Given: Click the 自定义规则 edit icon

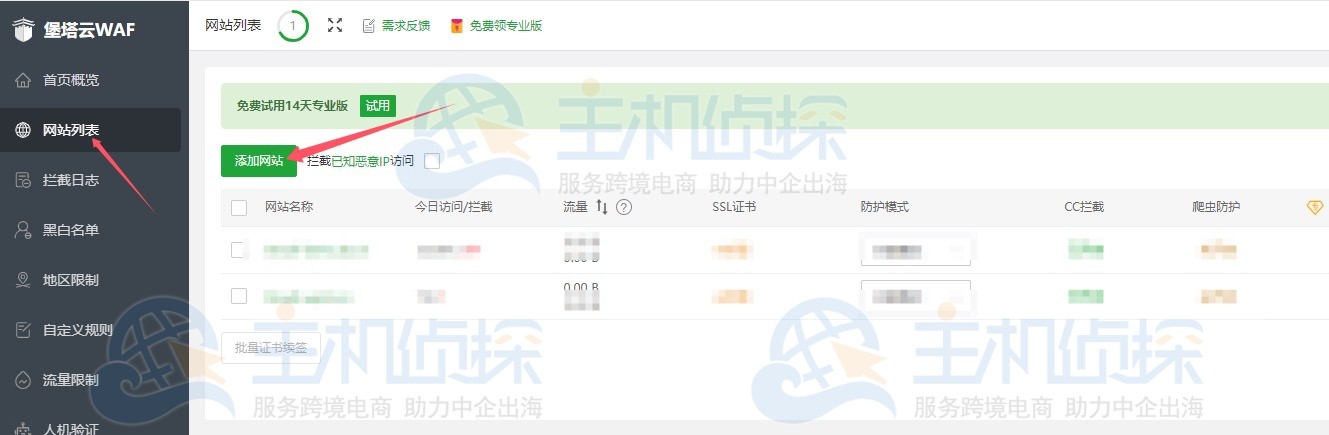Looking at the screenshot, I should coord(23,330).
